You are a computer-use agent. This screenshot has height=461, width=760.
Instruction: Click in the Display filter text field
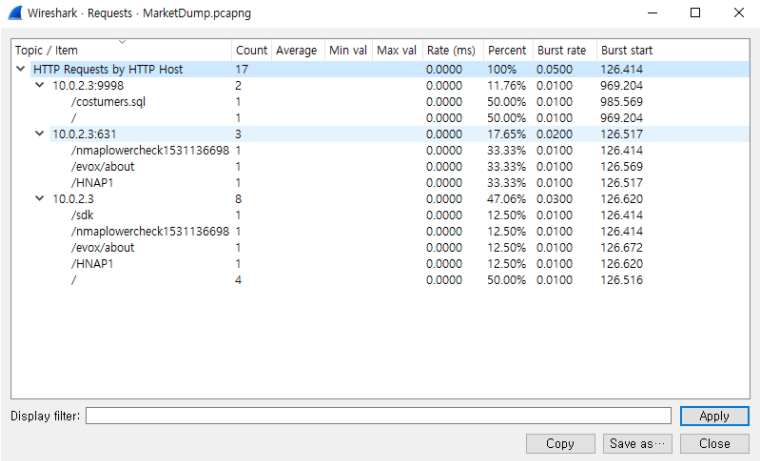pyautogui.click(x=379, y=415)
